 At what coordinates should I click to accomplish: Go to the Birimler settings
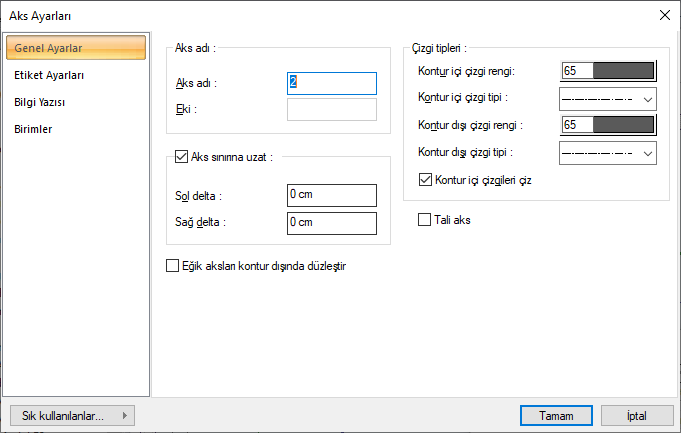(x=34, y=129)
